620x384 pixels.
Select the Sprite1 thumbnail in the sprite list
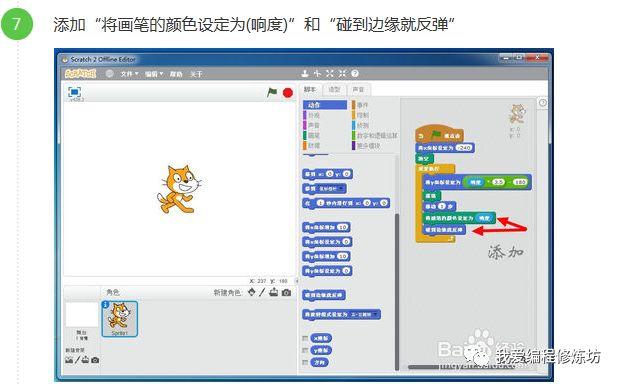tap(120, 319)
